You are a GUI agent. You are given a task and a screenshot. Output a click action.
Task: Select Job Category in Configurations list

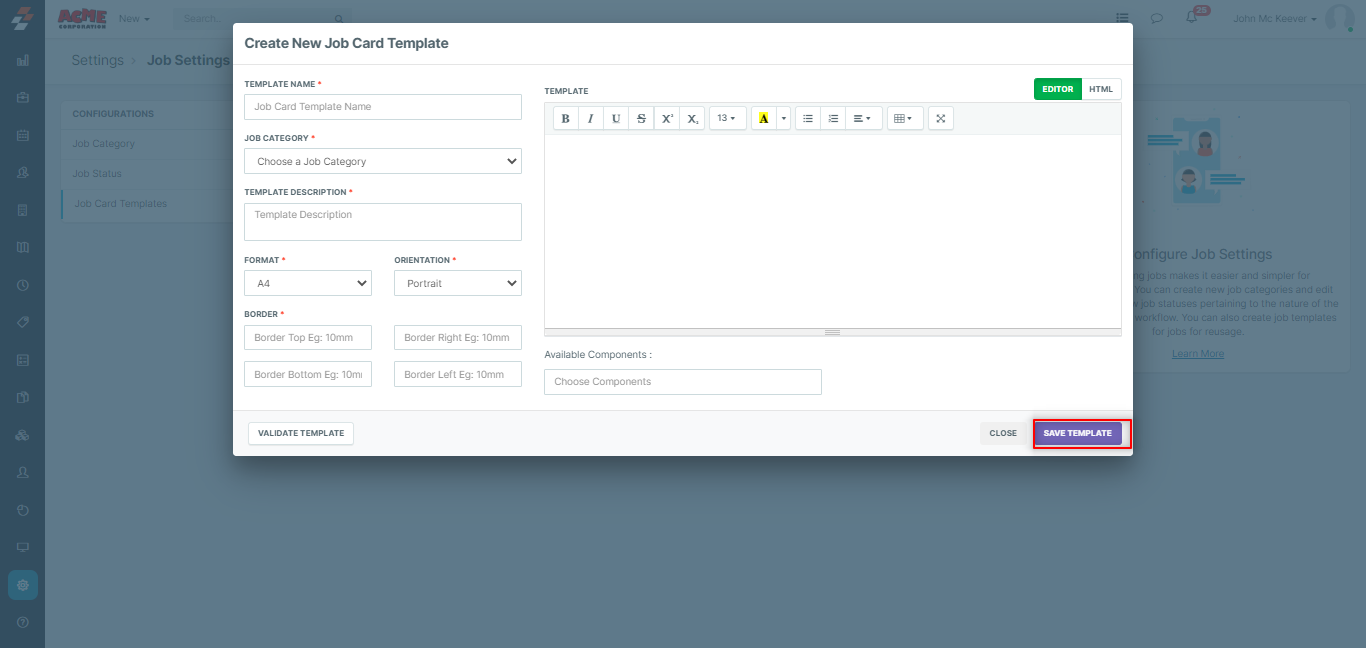click(147, 143)
